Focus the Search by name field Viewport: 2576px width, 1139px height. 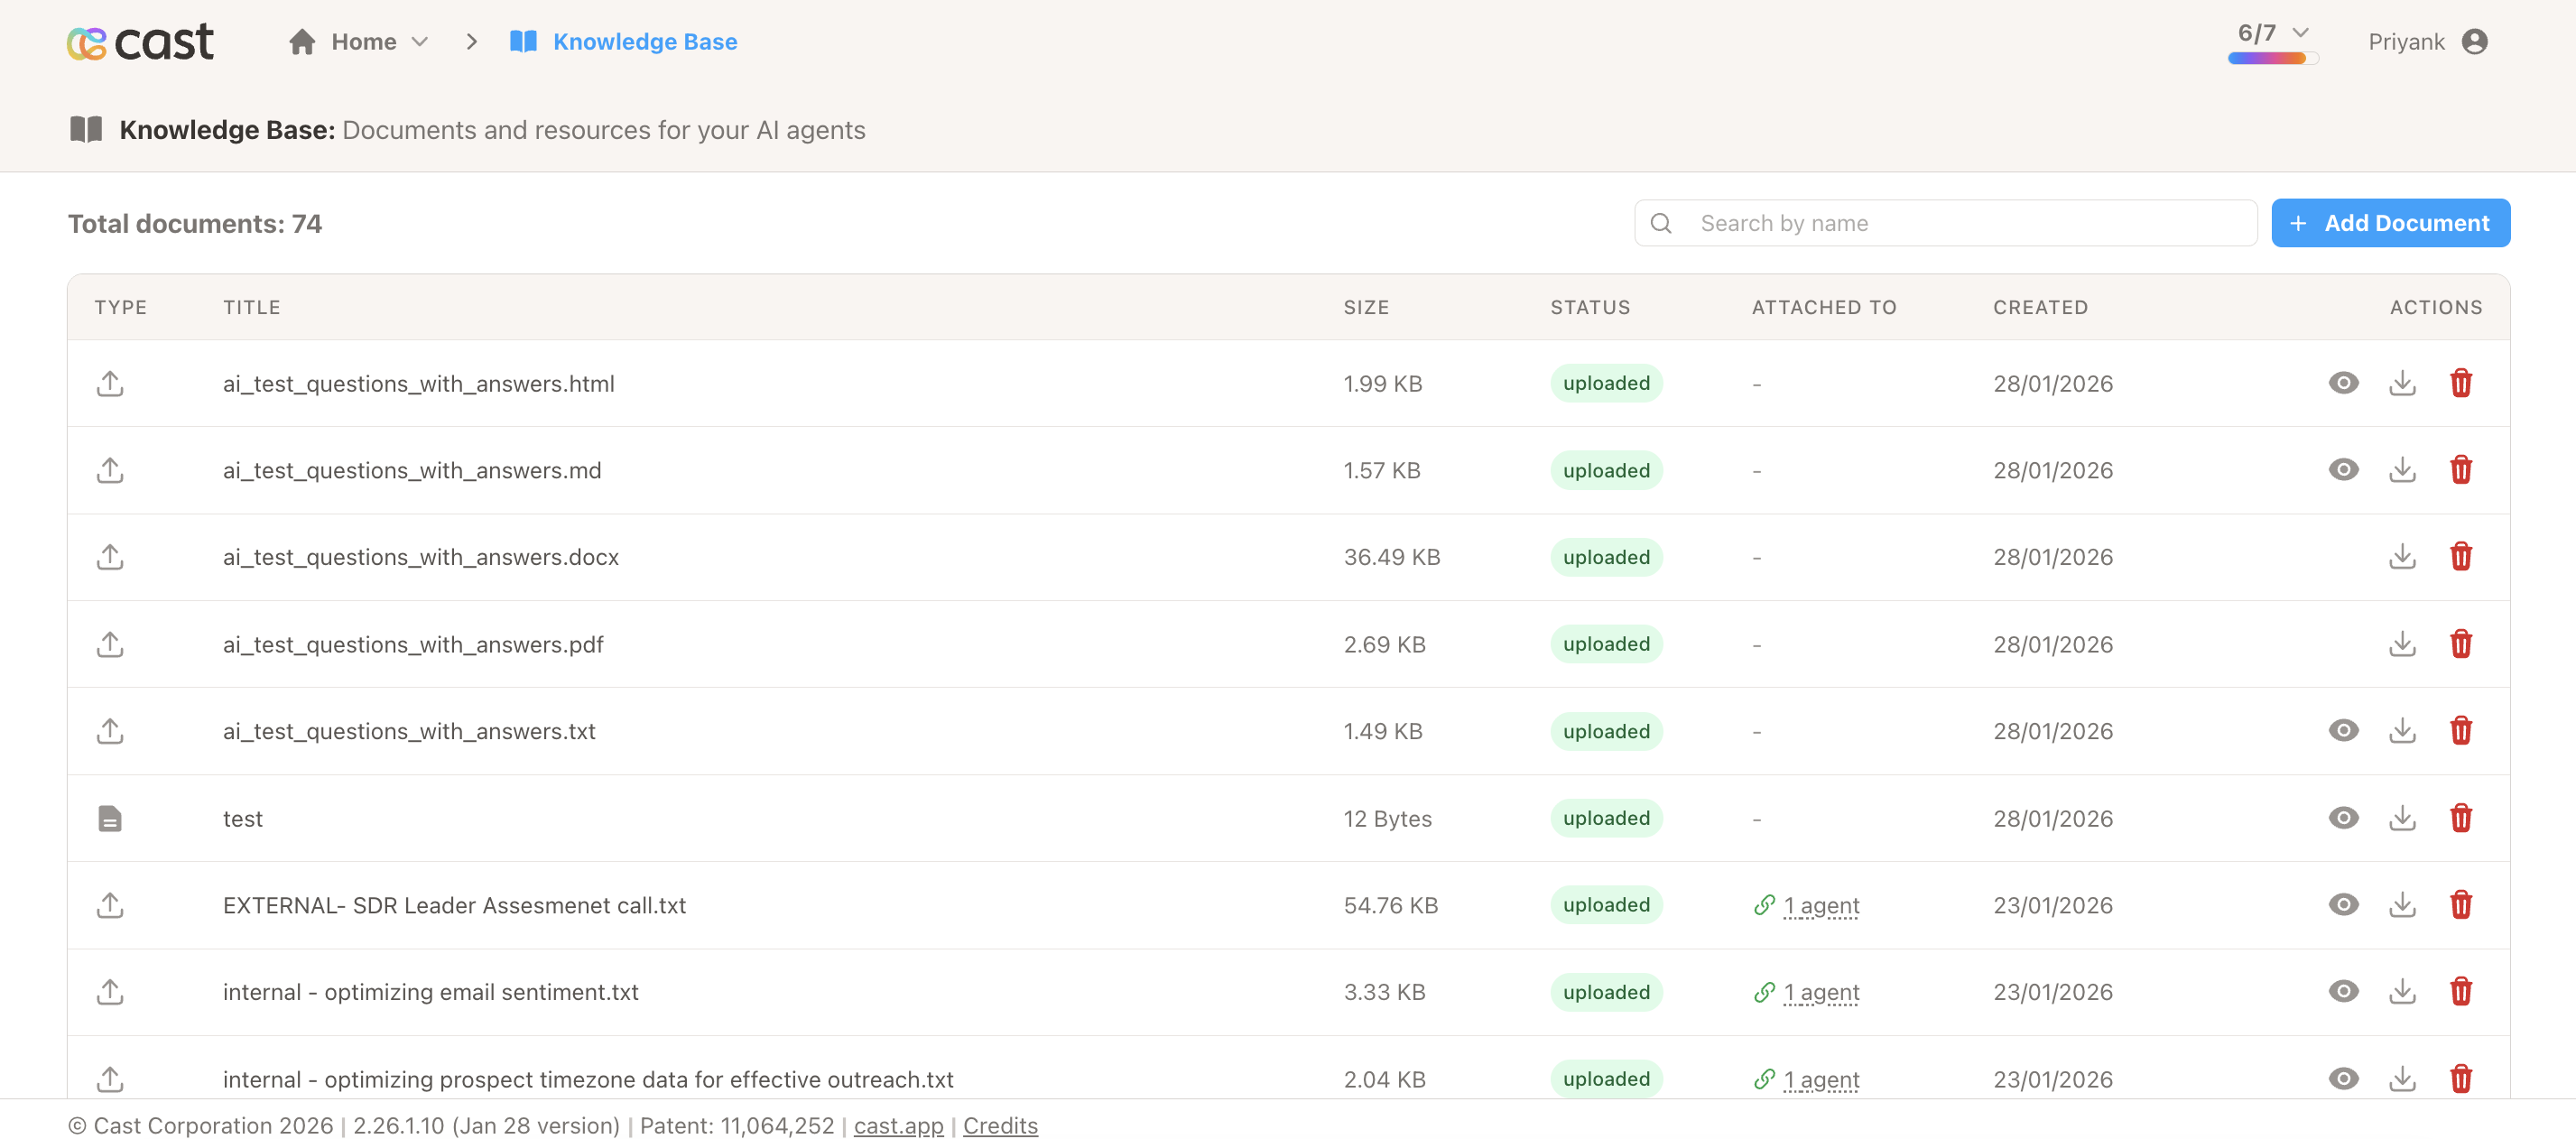(x=1960, y=223)
